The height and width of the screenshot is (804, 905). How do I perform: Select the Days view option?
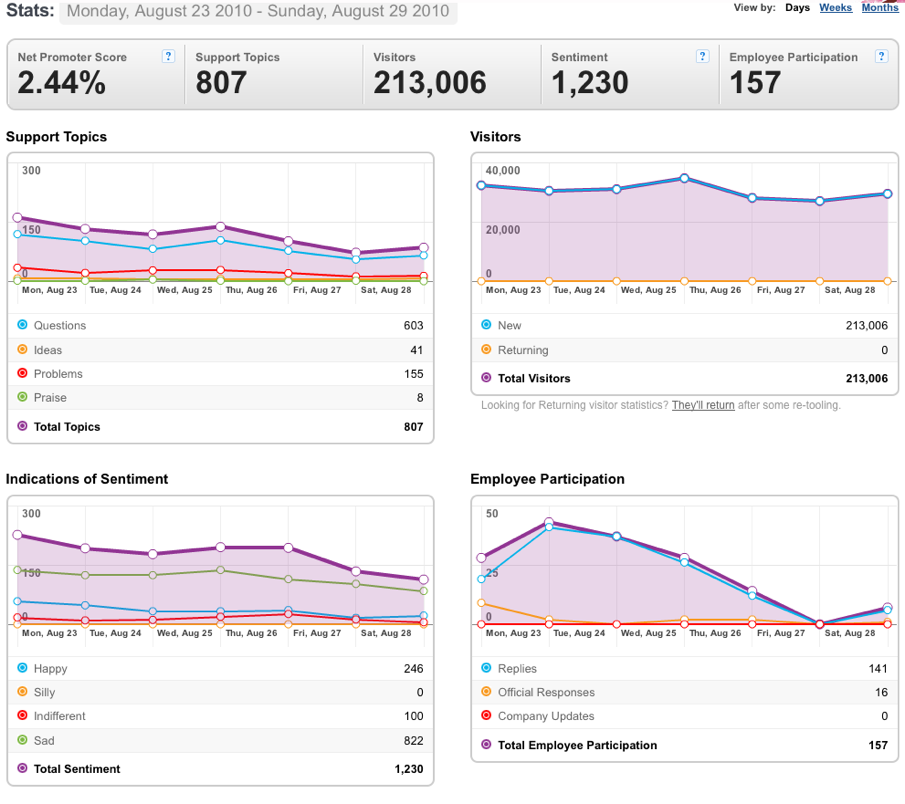click(797, 8)
